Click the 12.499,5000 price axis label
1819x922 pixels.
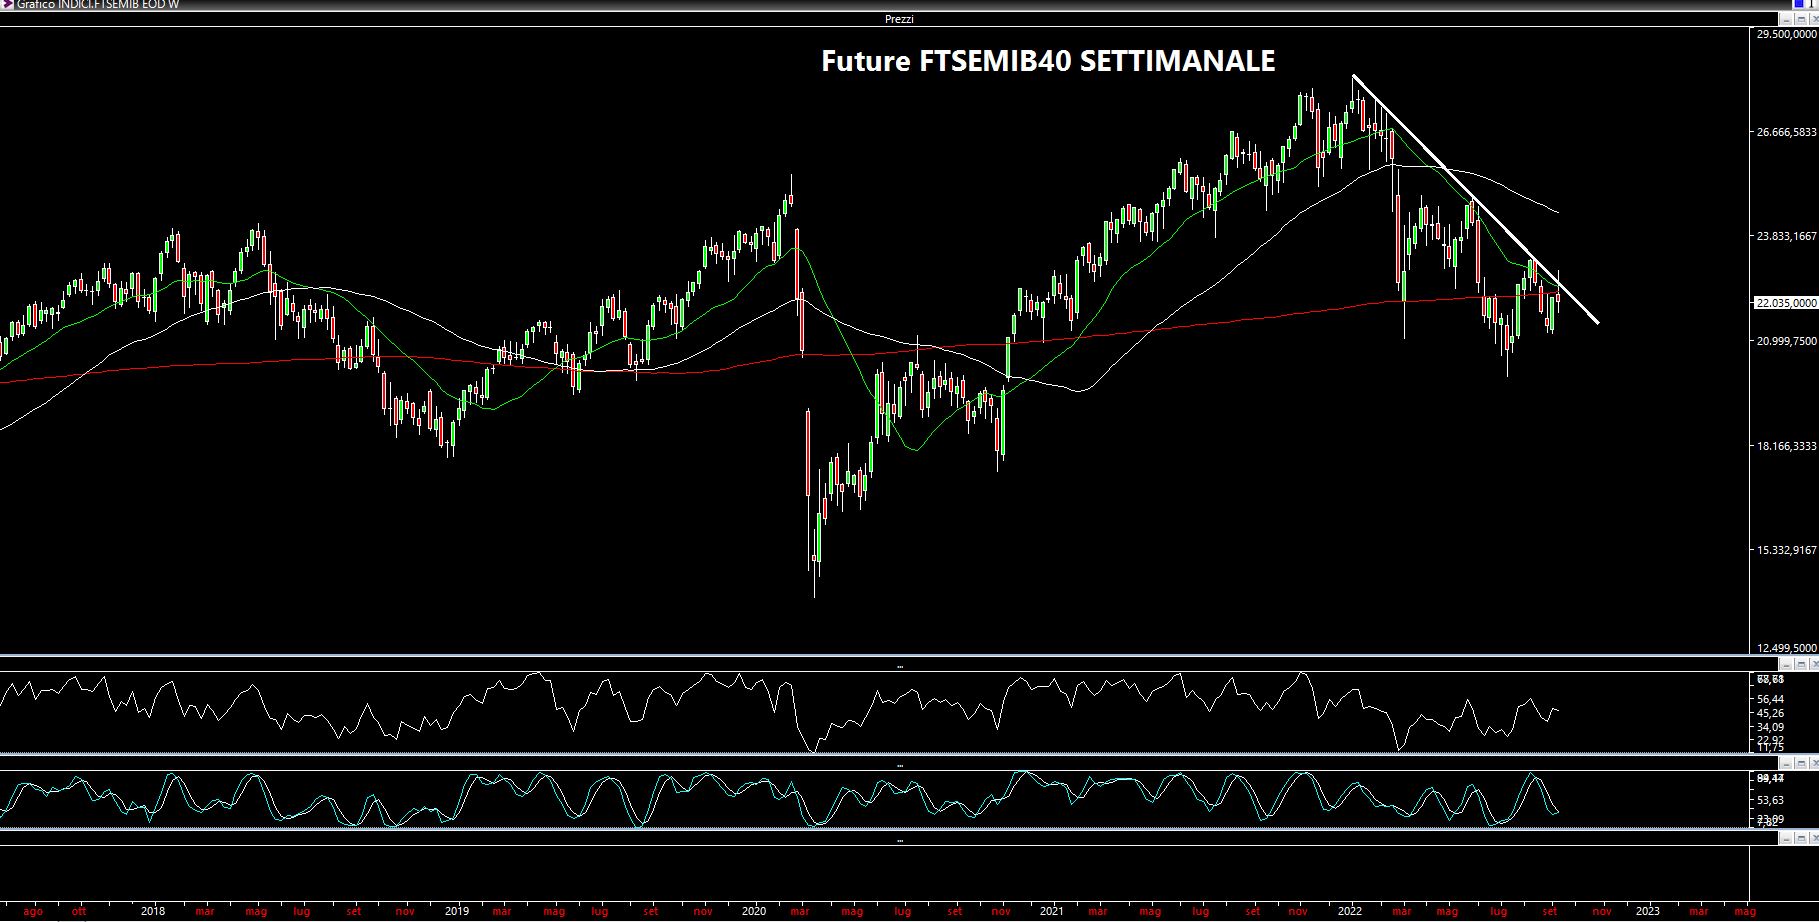[x=1786, y=648]
